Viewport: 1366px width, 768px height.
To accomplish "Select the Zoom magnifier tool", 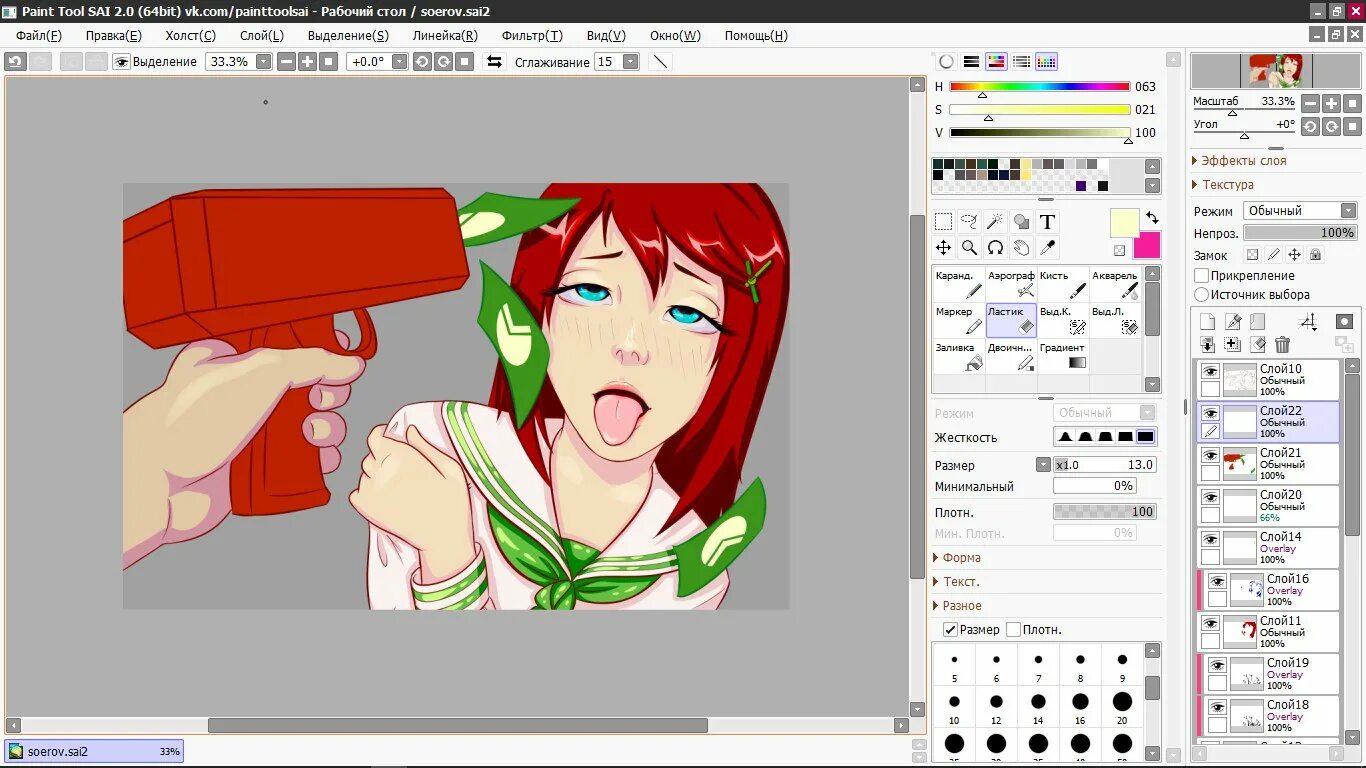I will (969, 248).
